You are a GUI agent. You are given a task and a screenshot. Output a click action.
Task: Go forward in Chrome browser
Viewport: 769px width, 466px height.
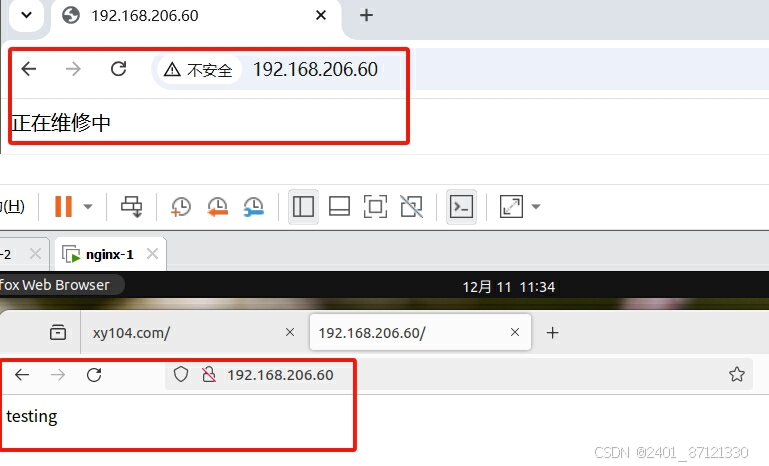pyautogui.click(x=73, y=69)
